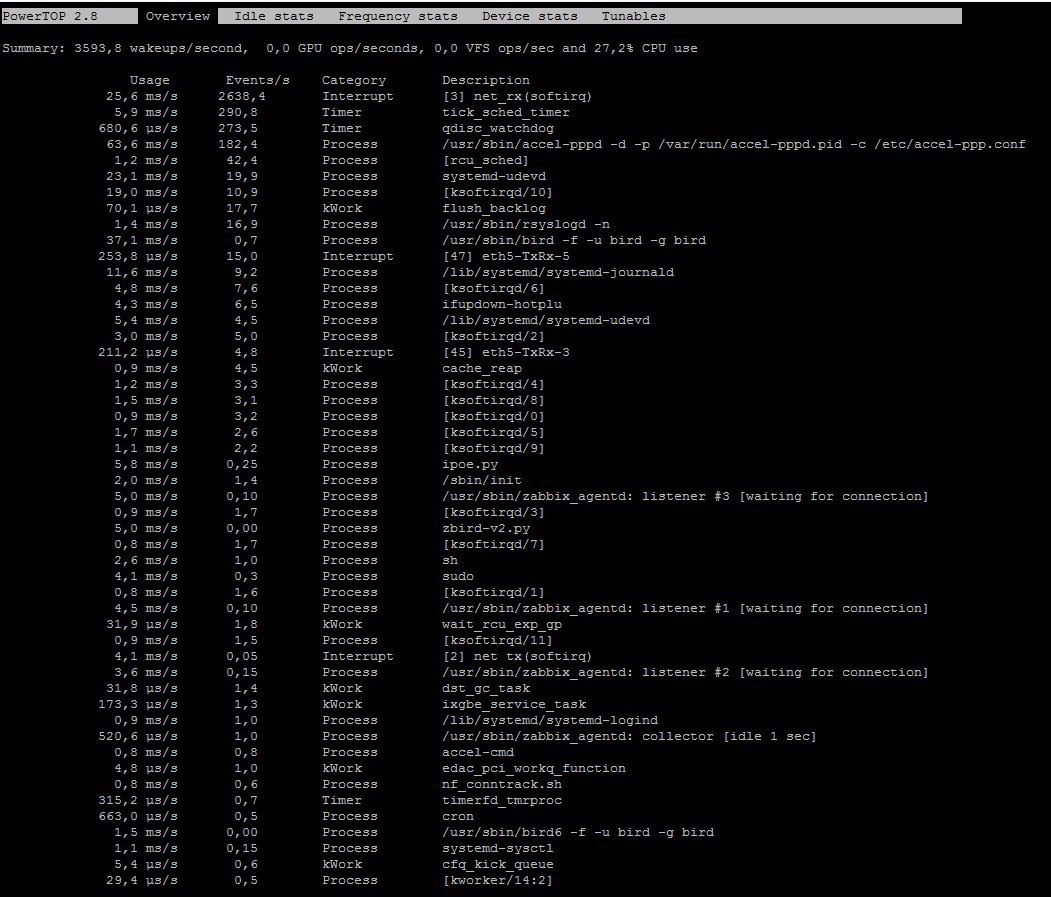Image resolution: width=1051 pixels, height=897 pixels.
Task: Click the nf_conntrack.sh process row
Action: (x=338, y=784)
